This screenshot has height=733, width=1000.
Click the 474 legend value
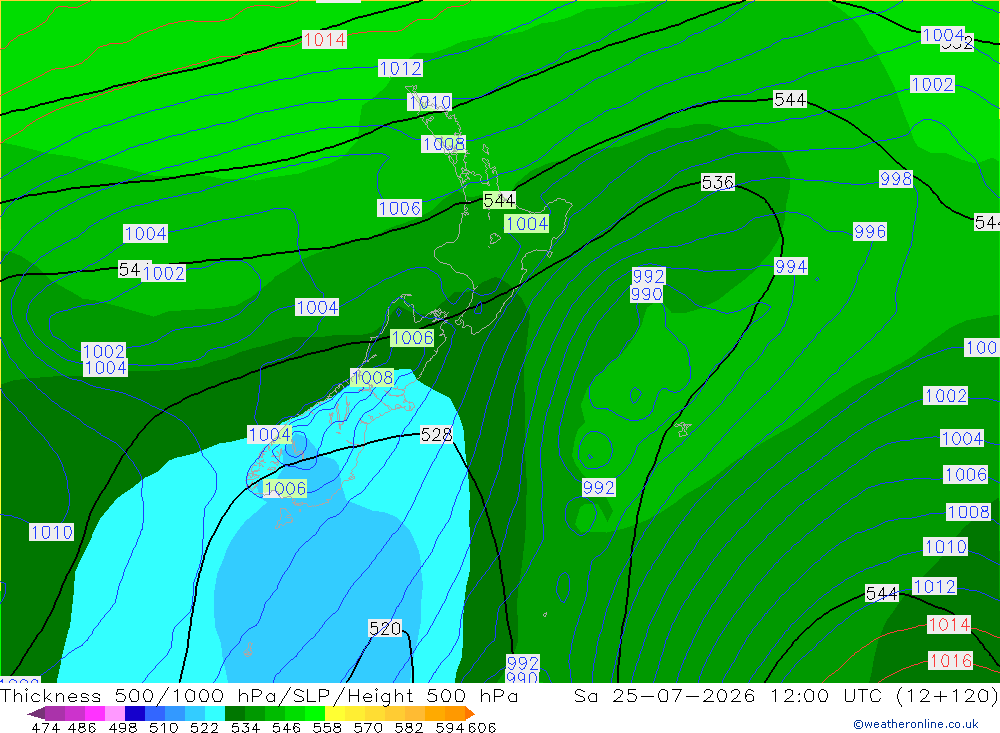point(46,727)
